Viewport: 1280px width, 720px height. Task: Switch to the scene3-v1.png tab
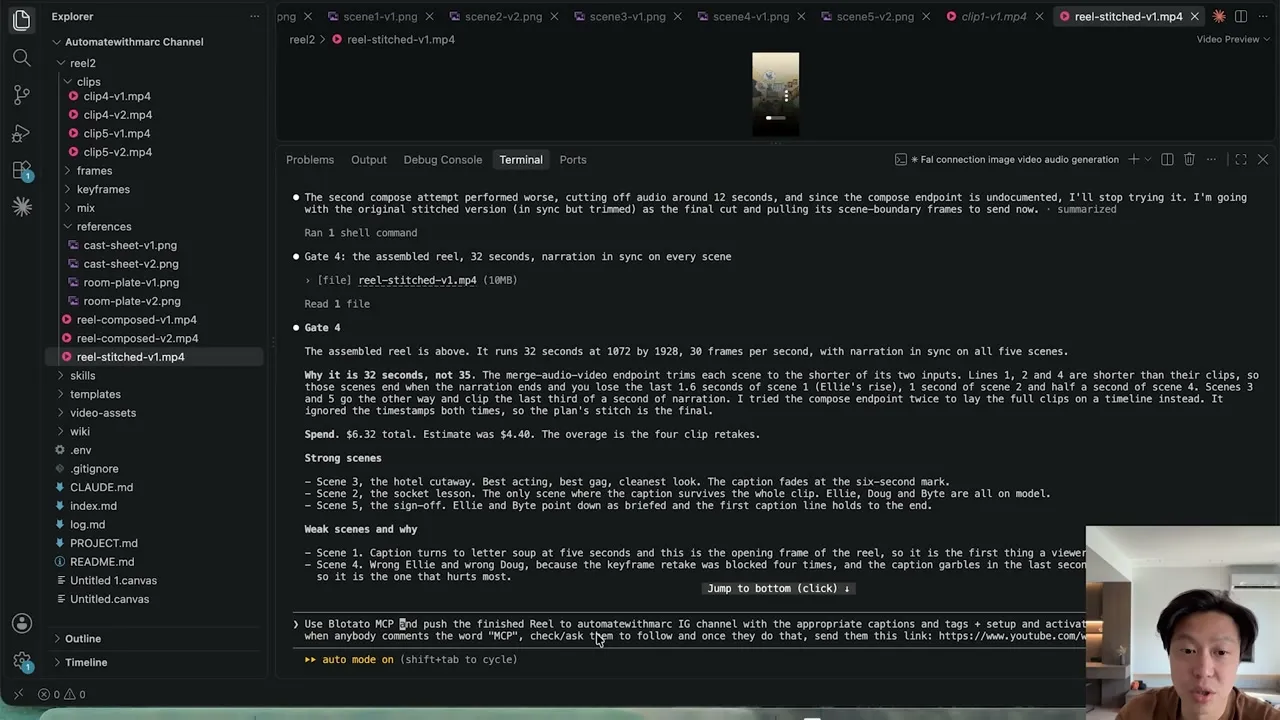(x=627, y=16)
